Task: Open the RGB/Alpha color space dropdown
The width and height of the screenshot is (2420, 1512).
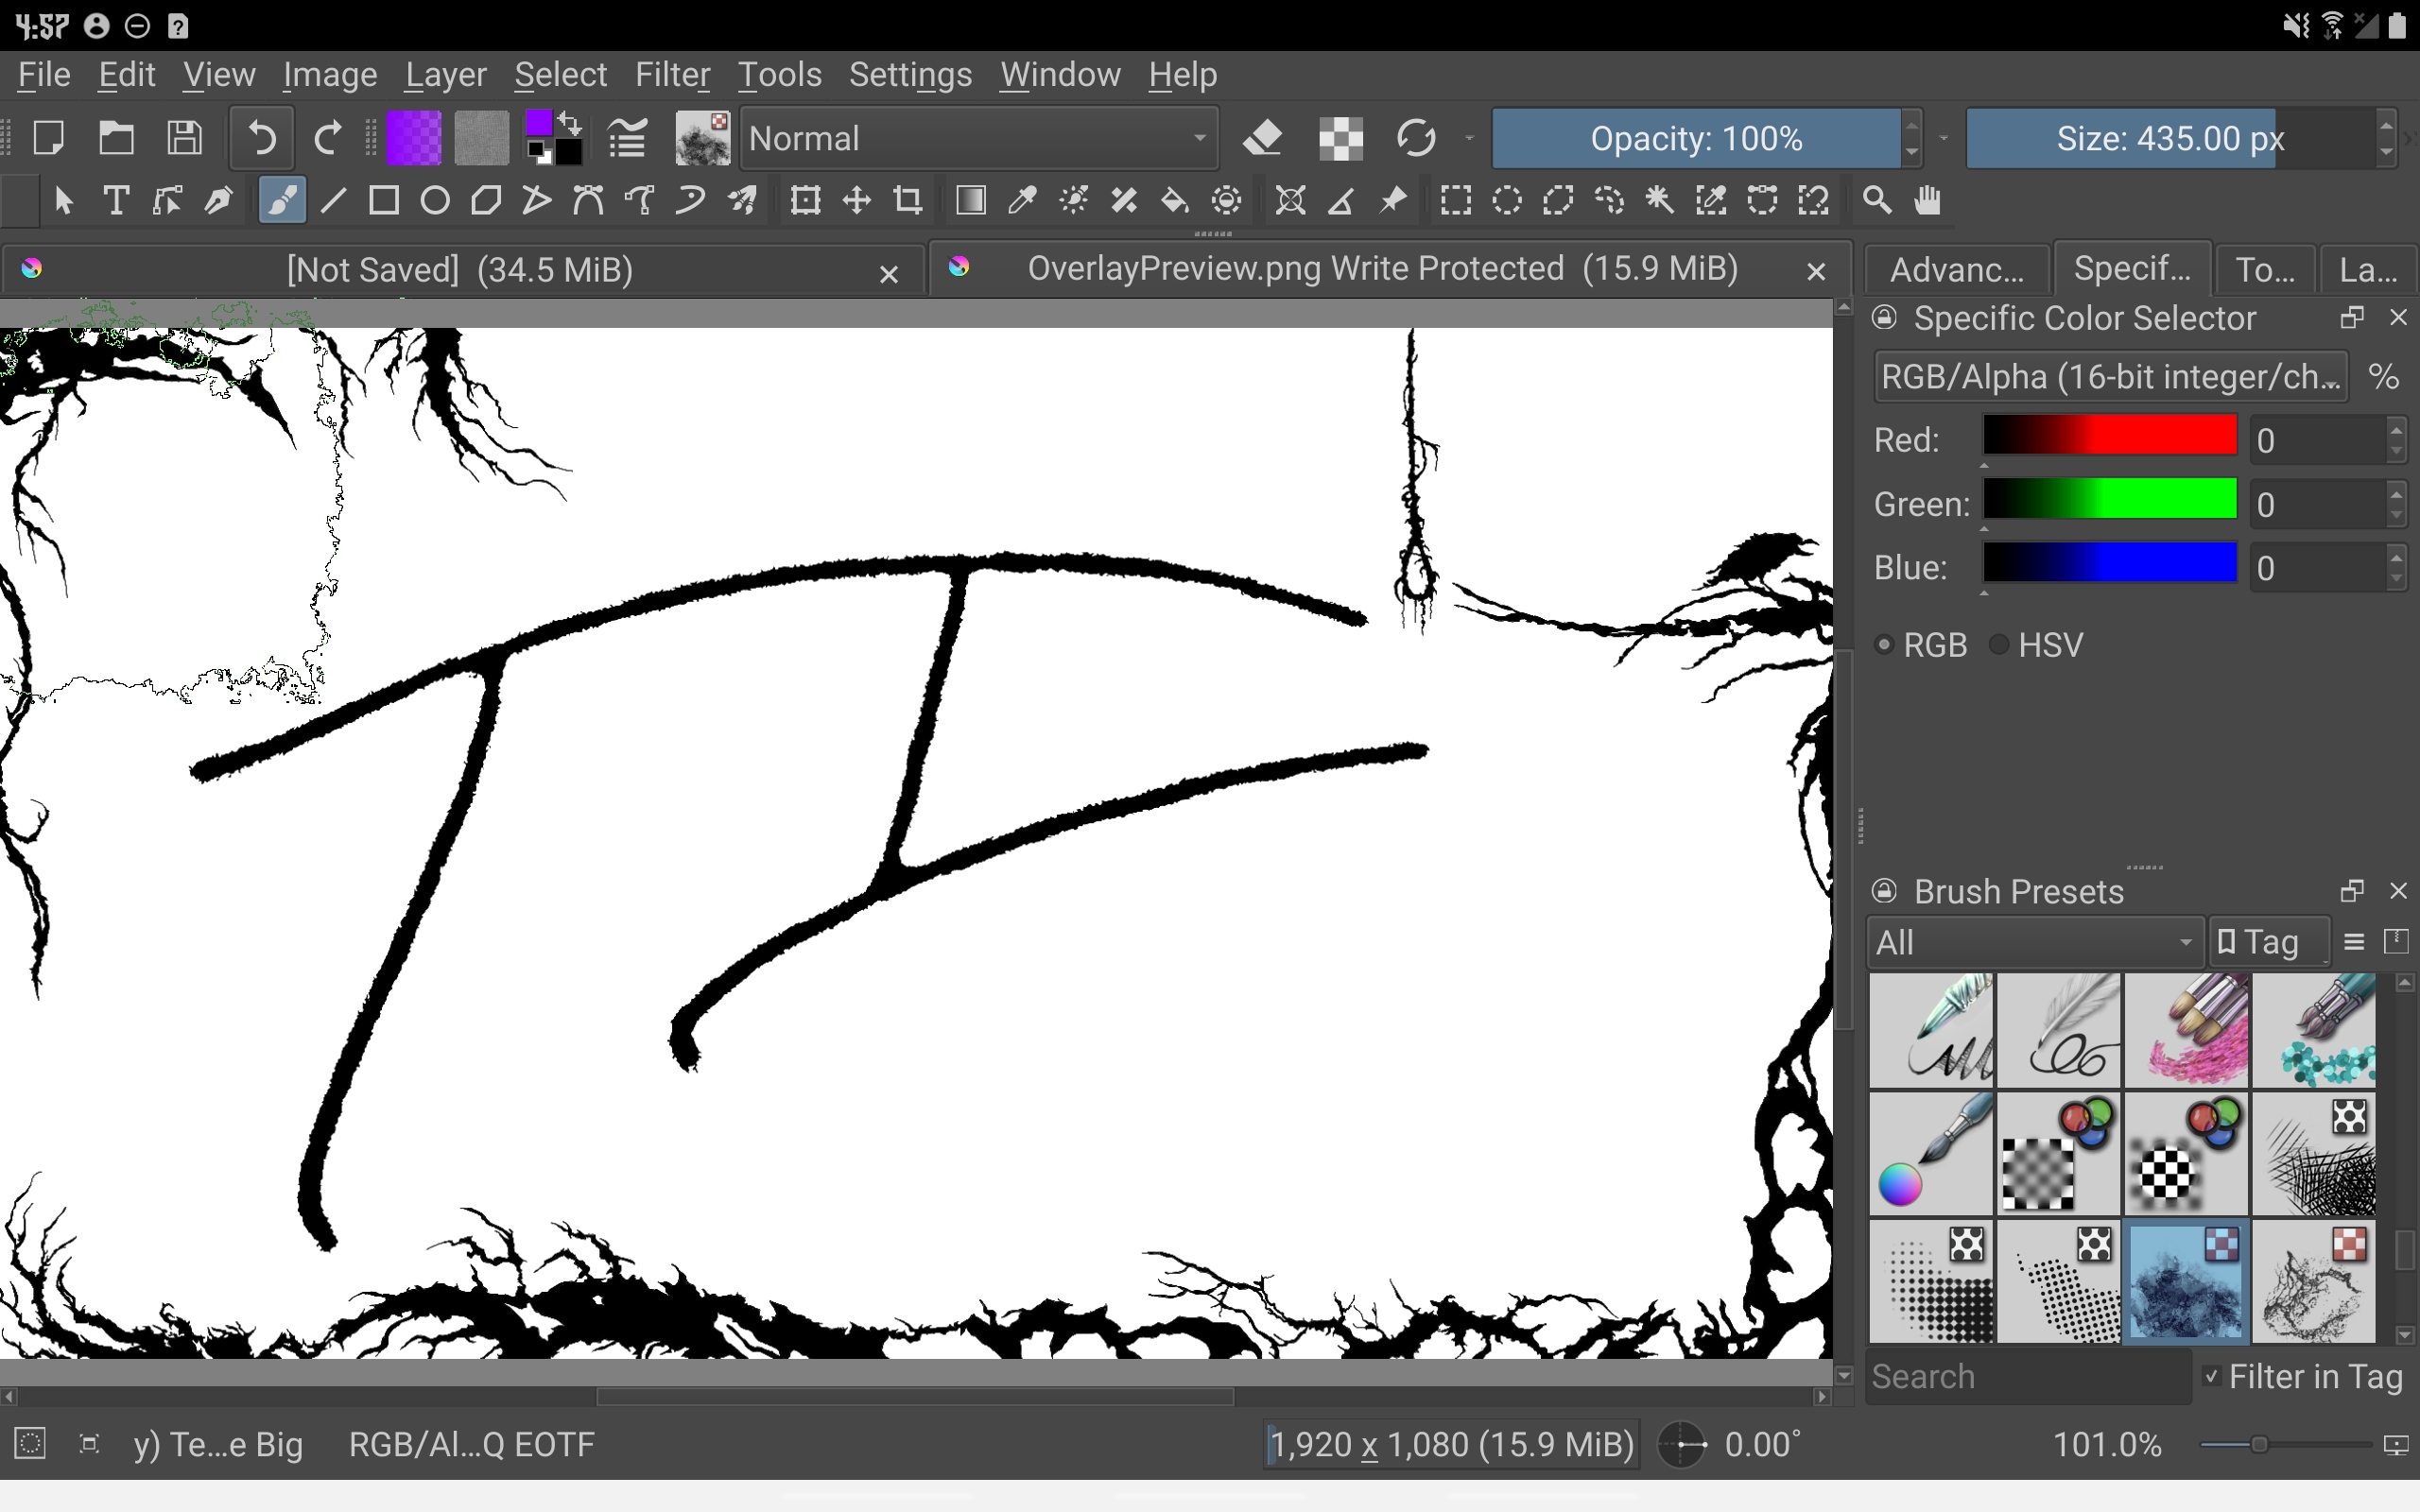Action: [2110, 377]
